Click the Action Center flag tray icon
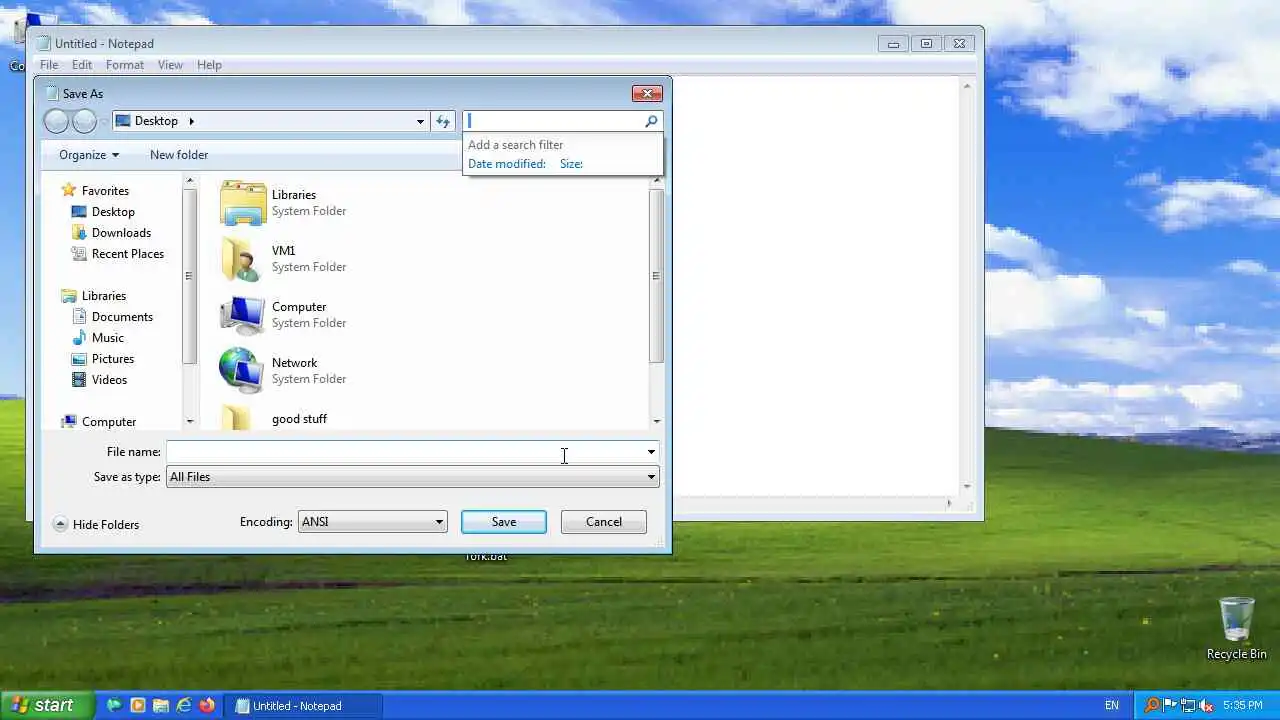The image size is (1280, 720). pyautogui.click(x=1170, y=705)
